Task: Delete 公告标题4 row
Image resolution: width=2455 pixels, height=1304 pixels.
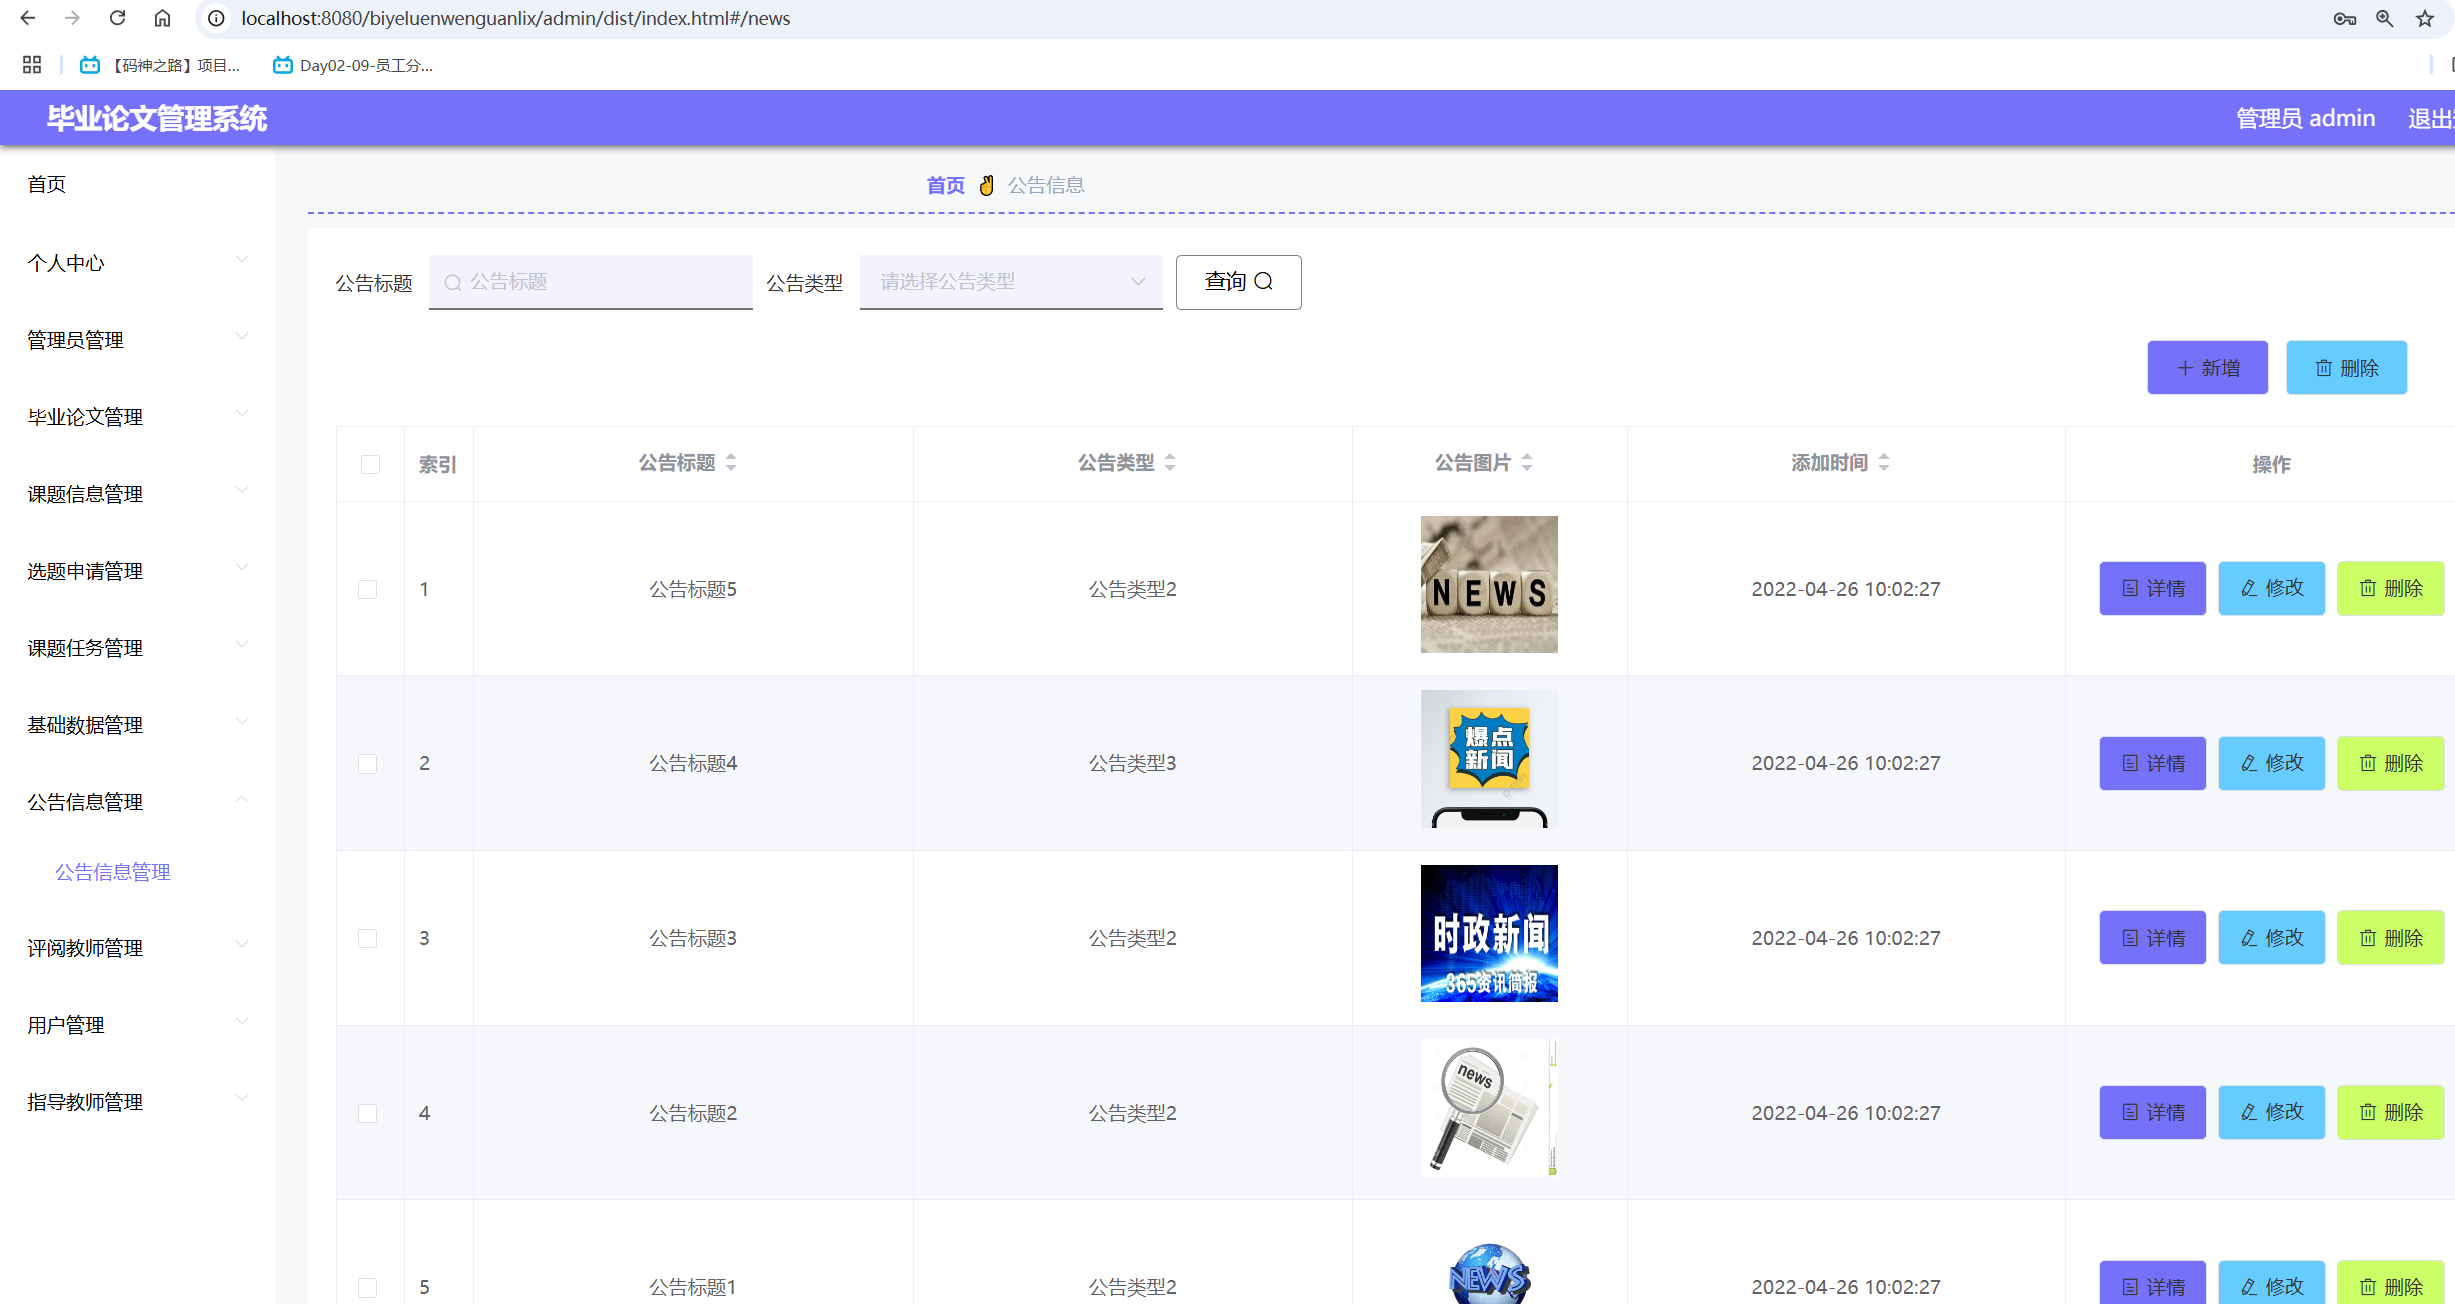Action: (x=2390, y=763)
